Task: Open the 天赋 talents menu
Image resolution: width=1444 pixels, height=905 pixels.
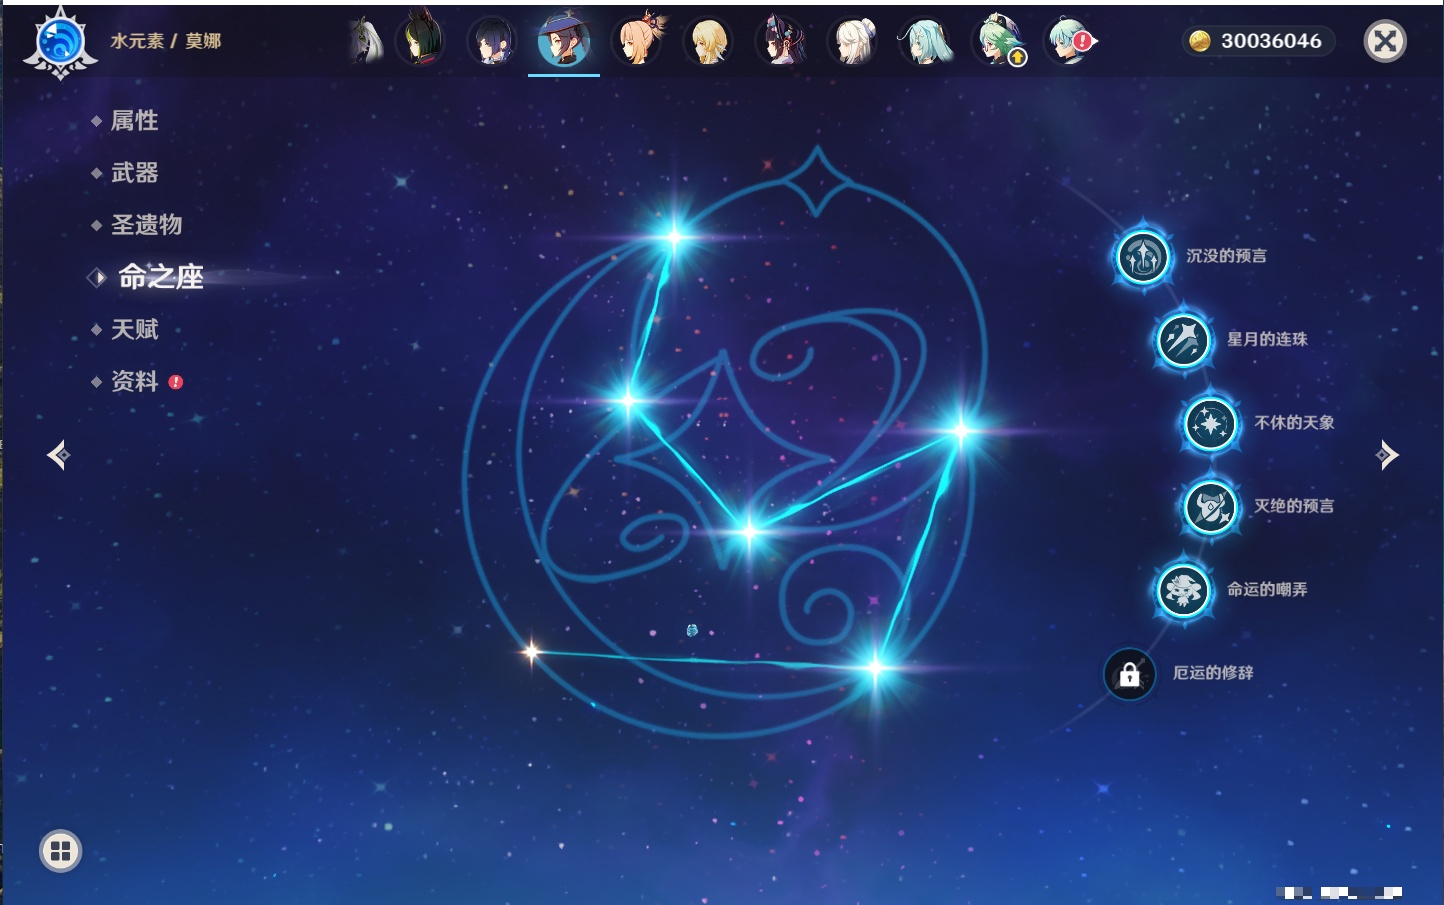Action: (134, 329)
